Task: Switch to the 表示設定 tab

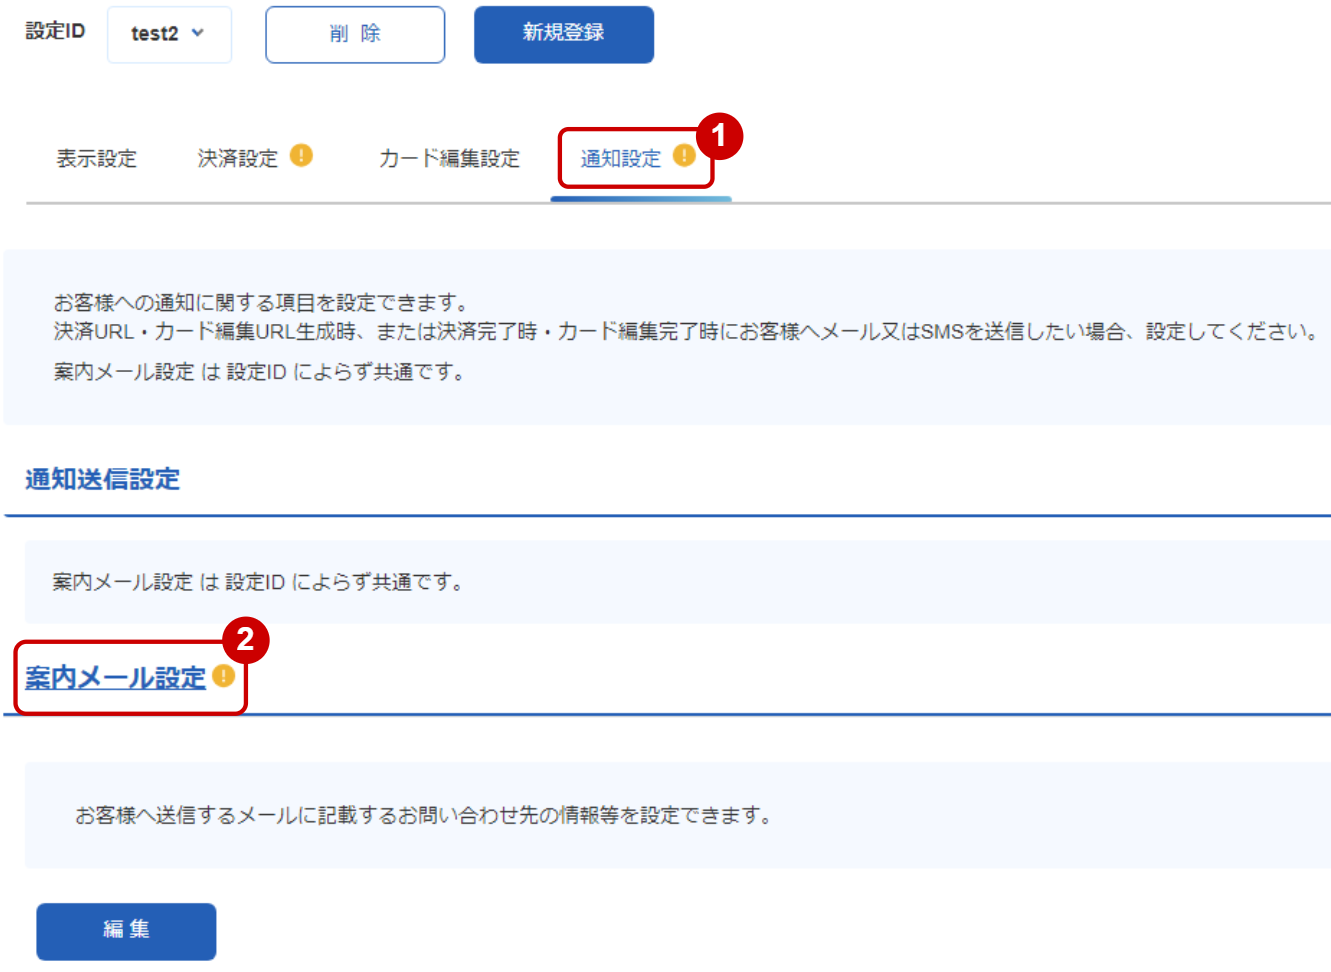Action: pyautogui.click(x=96, y=159)
